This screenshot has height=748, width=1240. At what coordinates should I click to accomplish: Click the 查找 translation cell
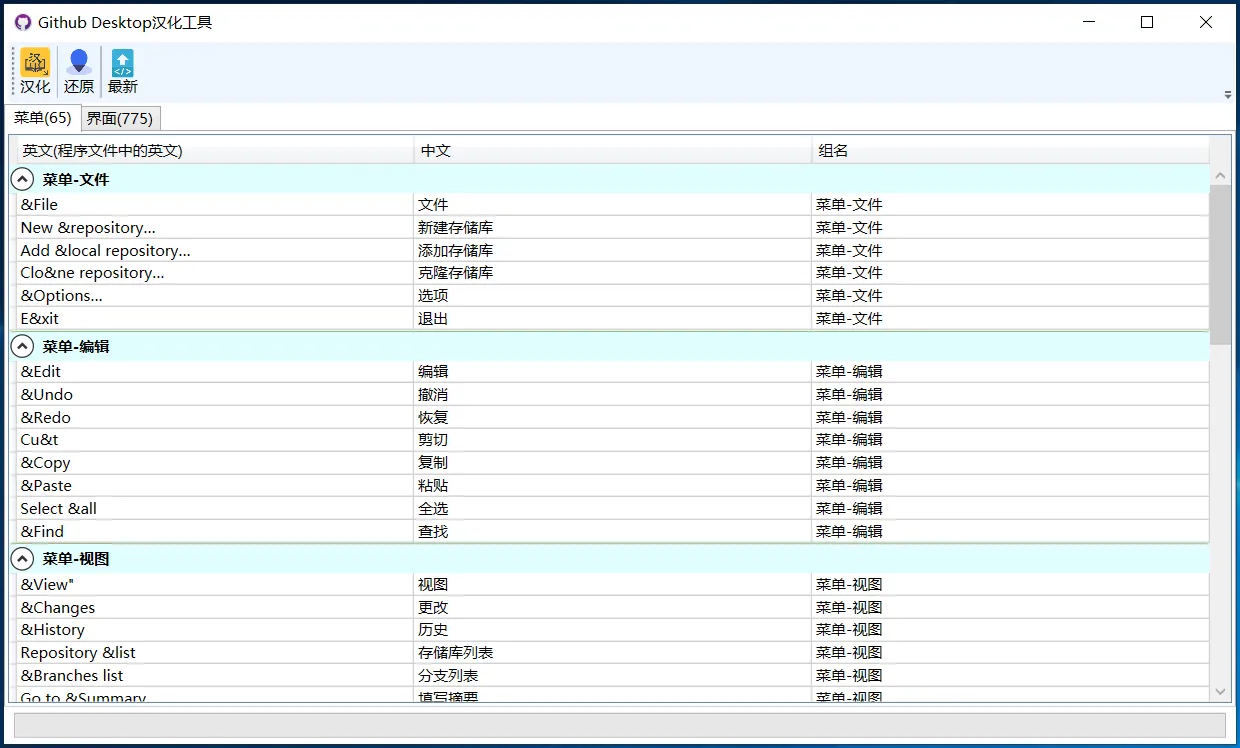(613, 531)
